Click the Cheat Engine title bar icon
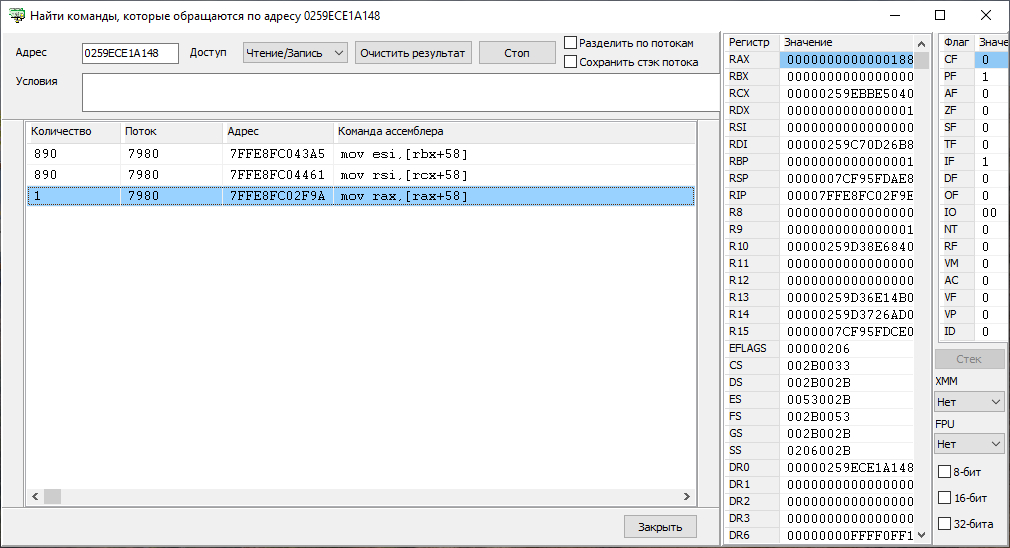1010x548 pixels. click(17, 15)
